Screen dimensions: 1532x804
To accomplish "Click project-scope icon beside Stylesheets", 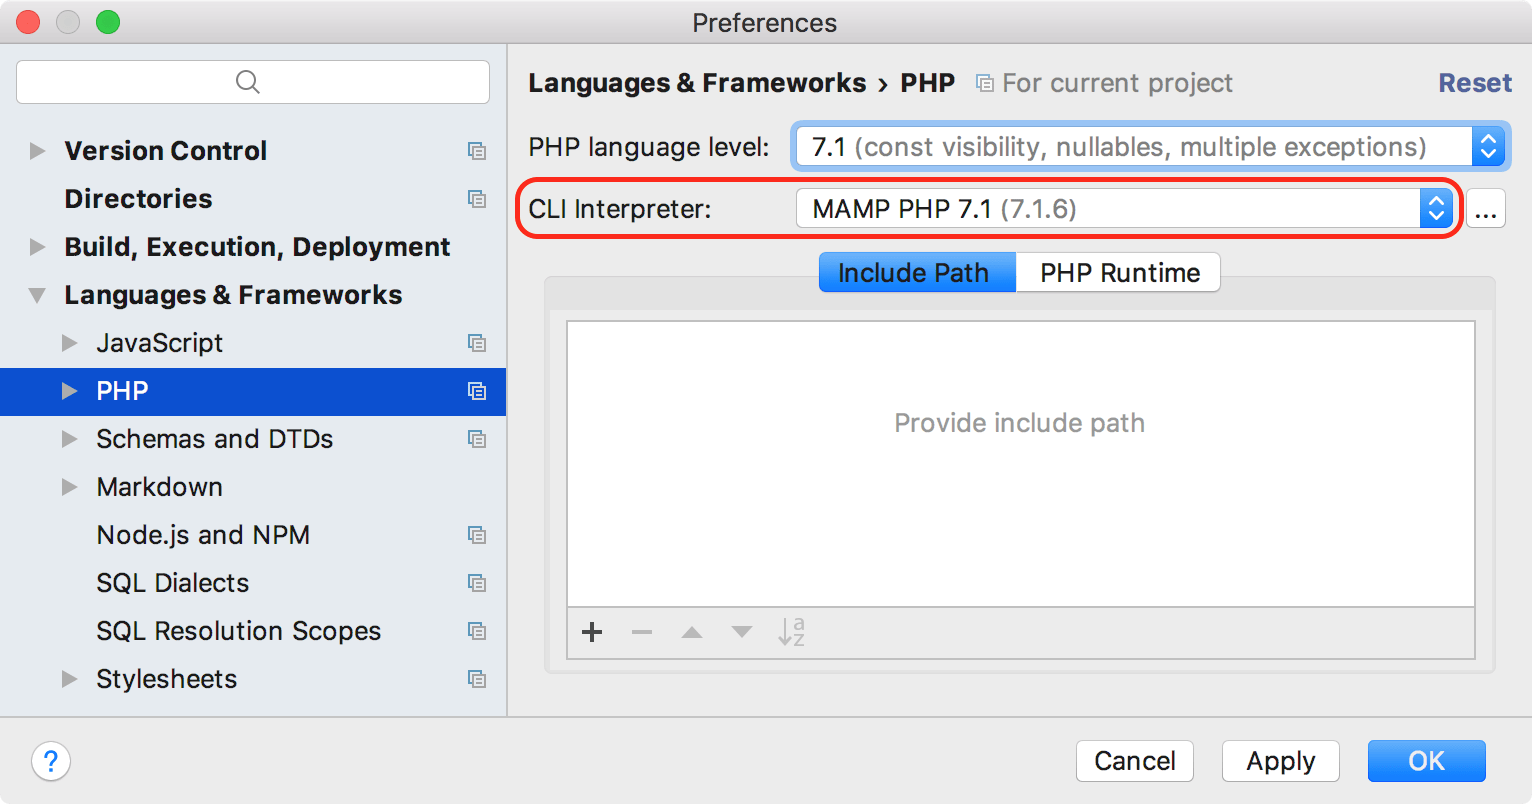I will click(x=477, y=679).
